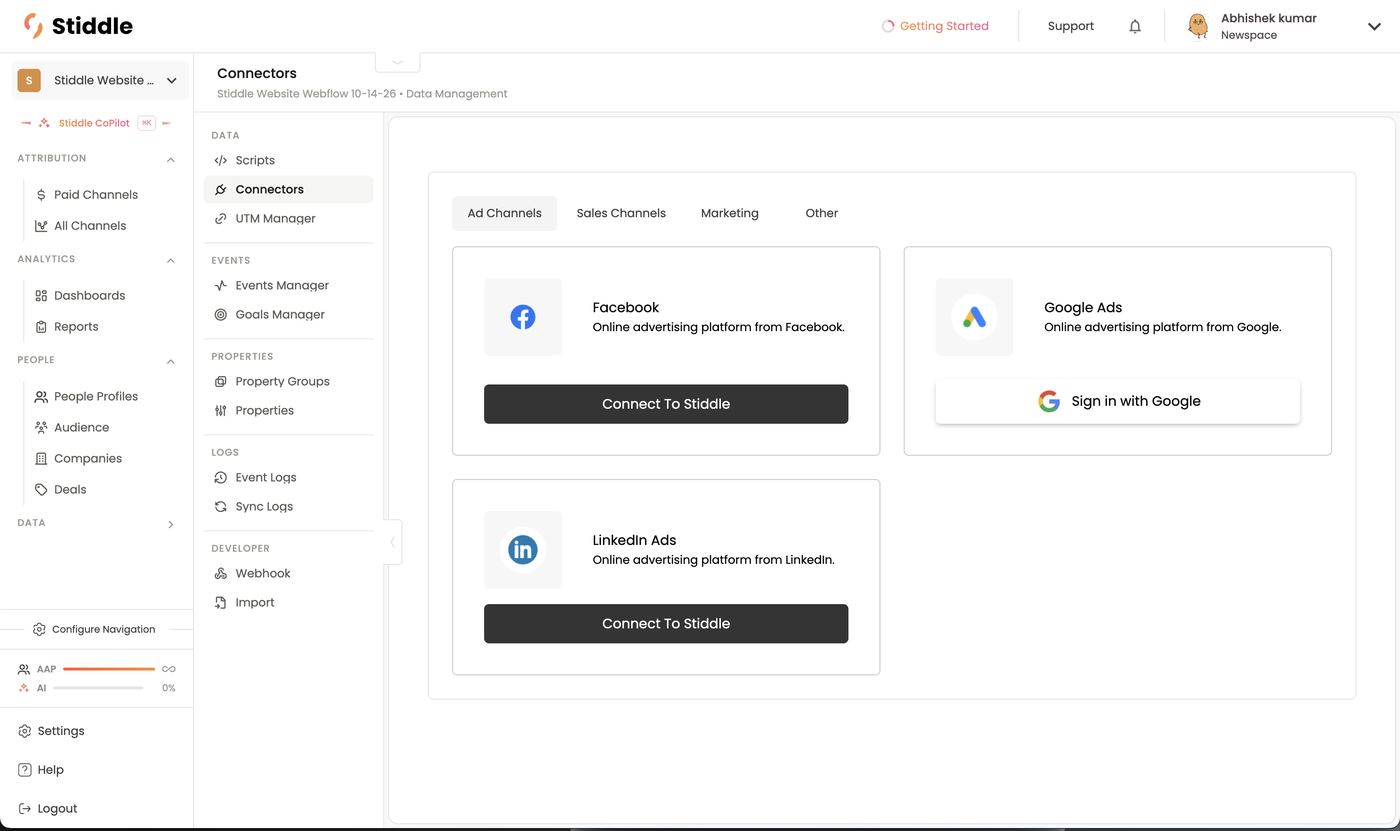Open the notifications bell
Viewport: 1400px width, 831px height.
tap(1135, 26)
